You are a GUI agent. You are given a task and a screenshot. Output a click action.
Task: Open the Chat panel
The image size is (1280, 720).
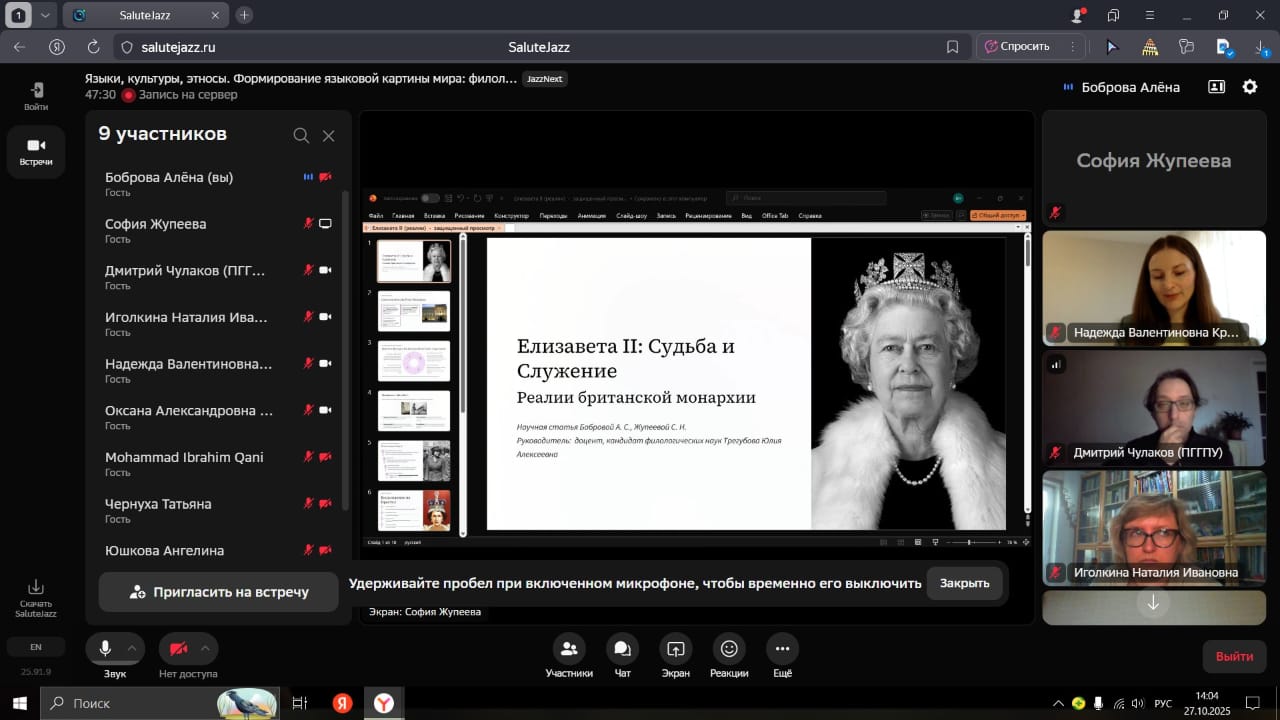[622, 649]
